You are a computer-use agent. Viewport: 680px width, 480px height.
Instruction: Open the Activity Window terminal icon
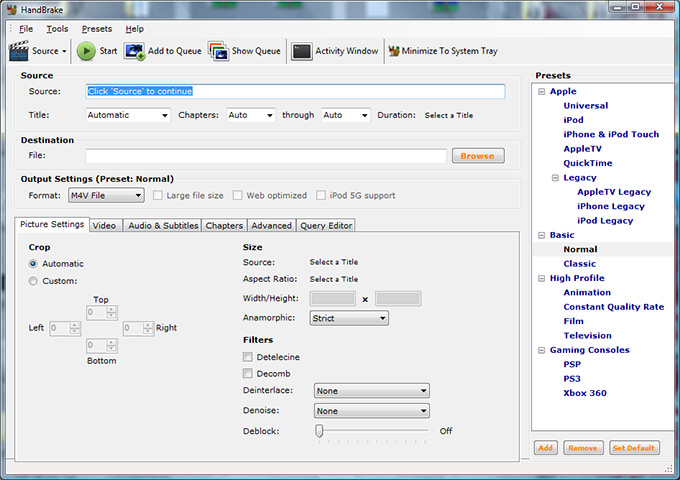(301, 51)
